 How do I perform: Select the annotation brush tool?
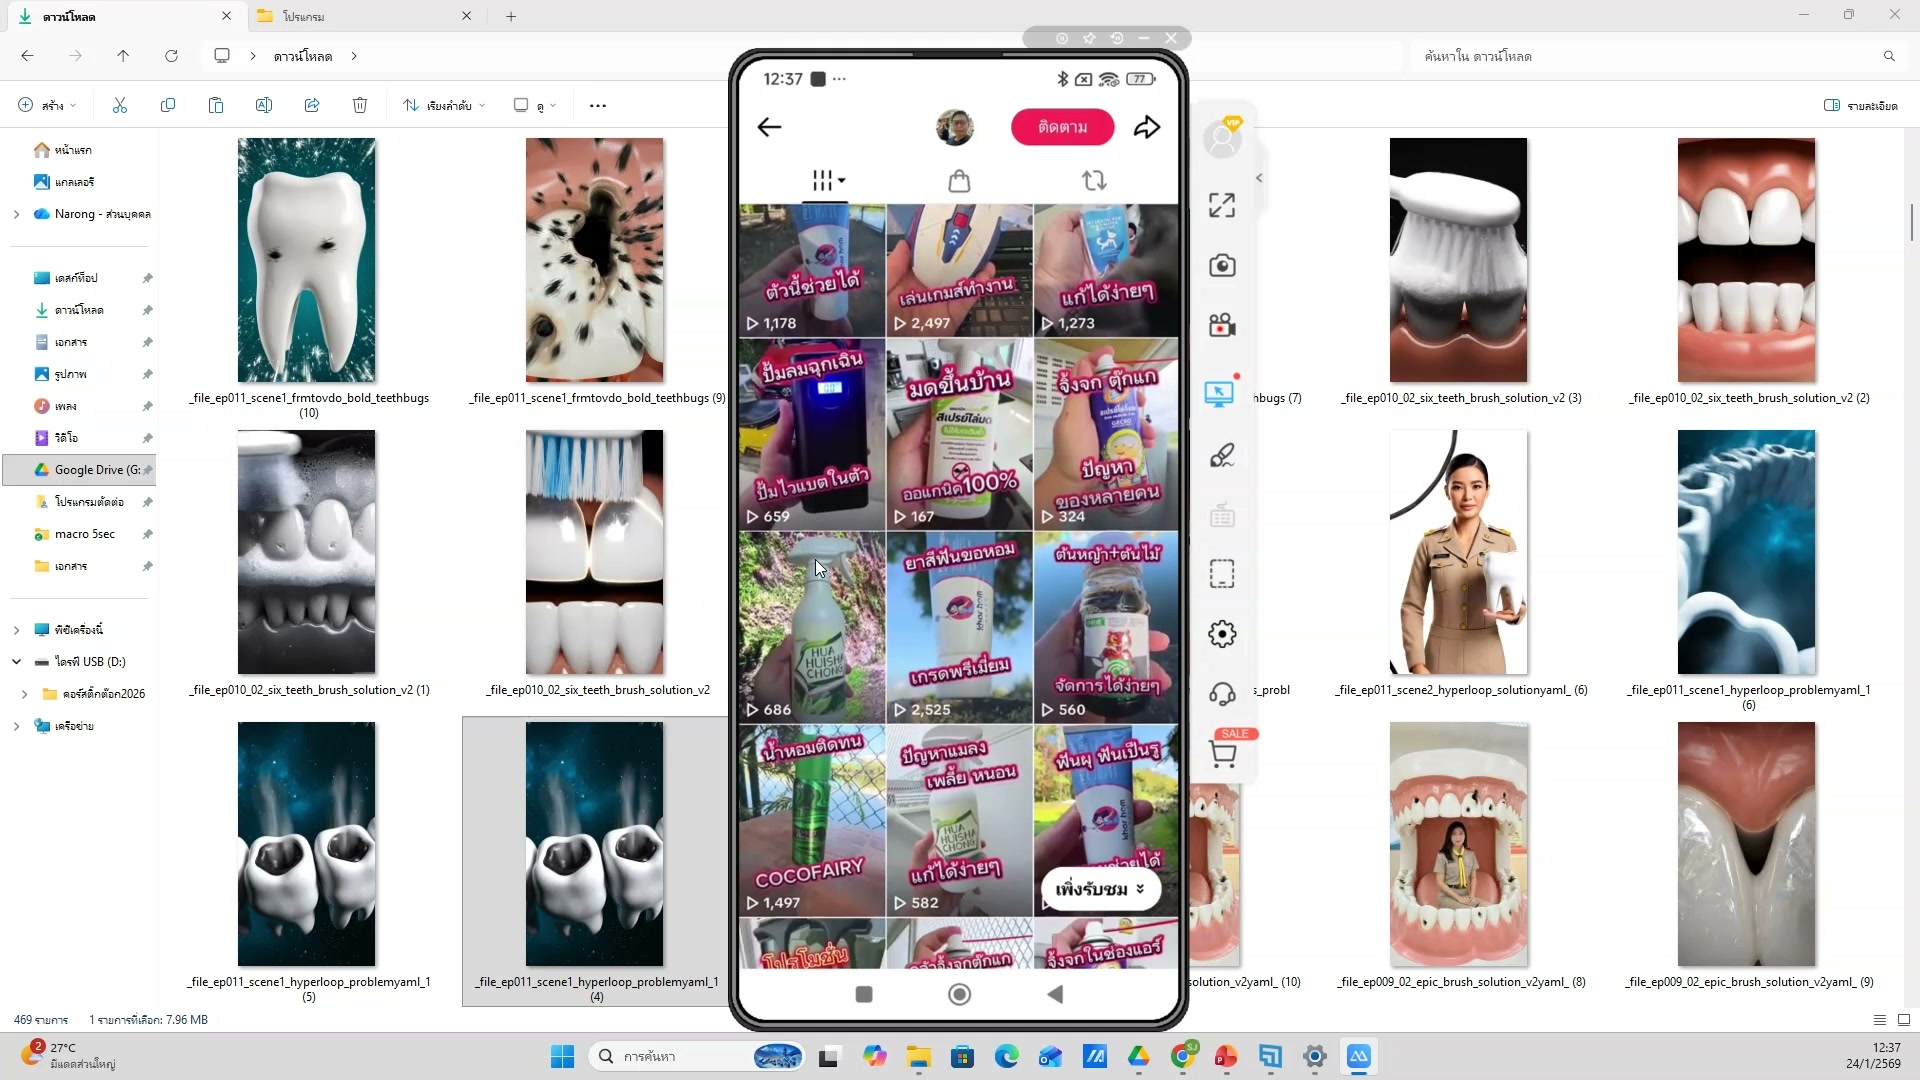[x=1222, y=455]
